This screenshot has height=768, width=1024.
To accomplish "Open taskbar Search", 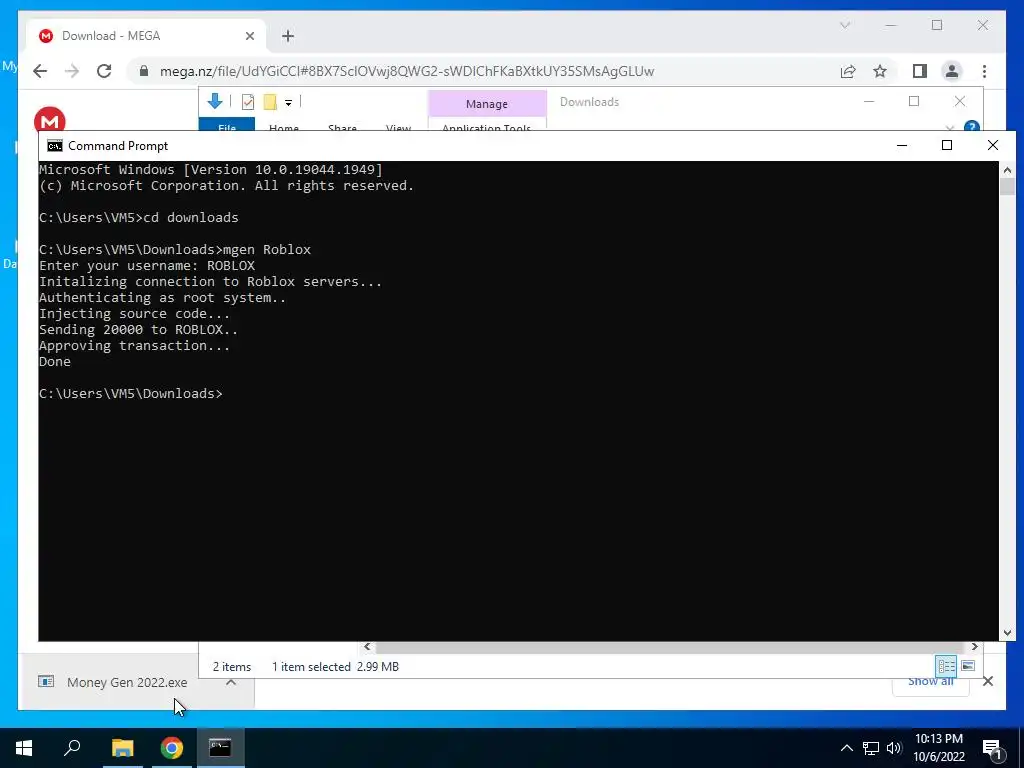I will click(72, 748).
